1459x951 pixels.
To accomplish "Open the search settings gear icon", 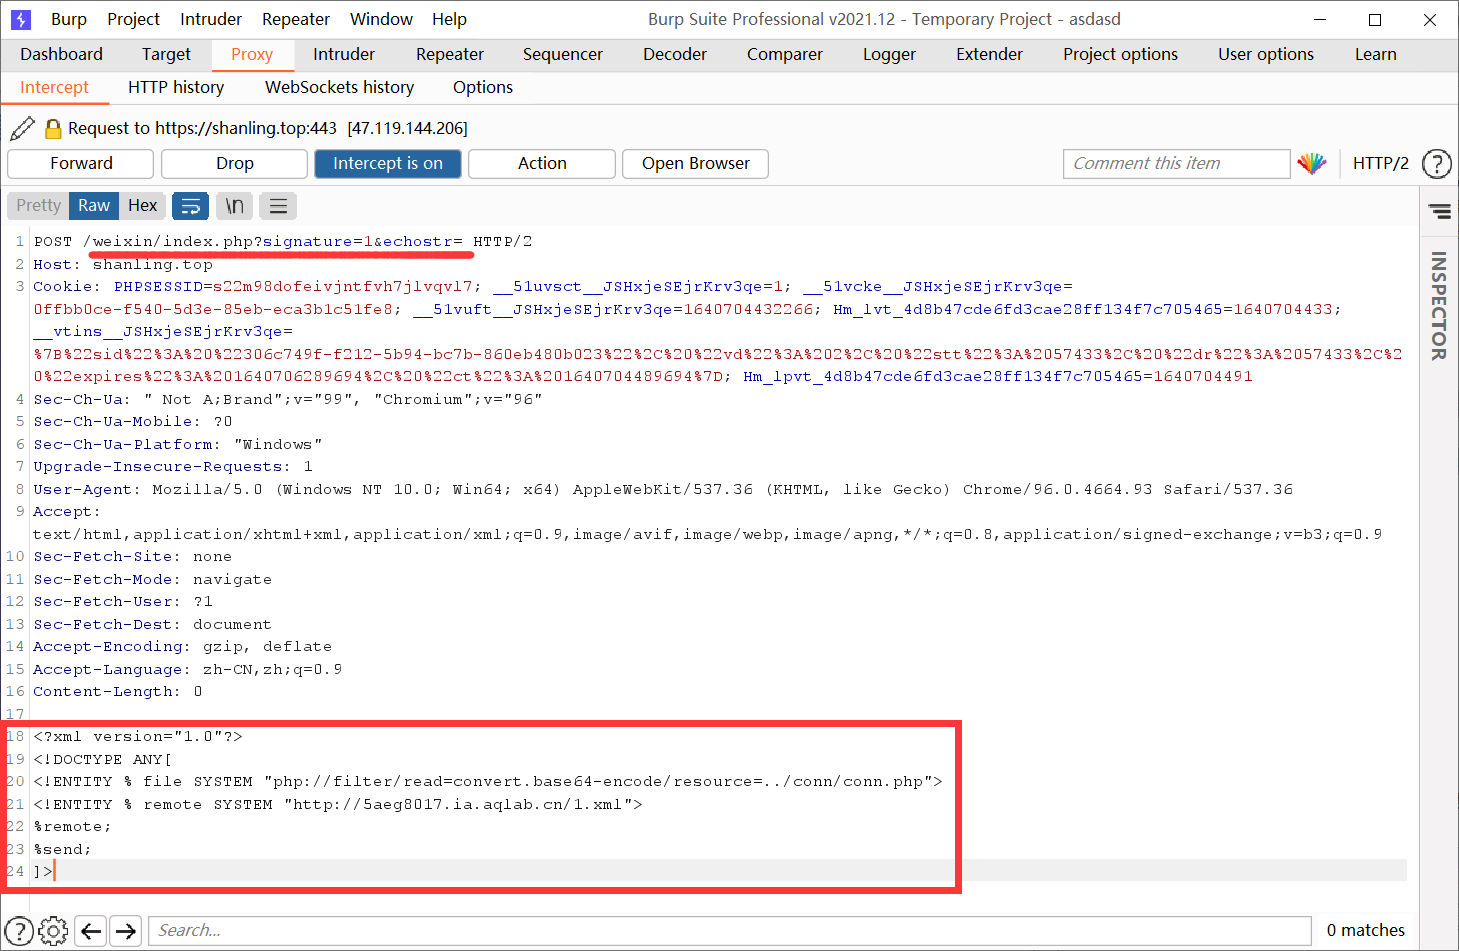I will (54, 930).
